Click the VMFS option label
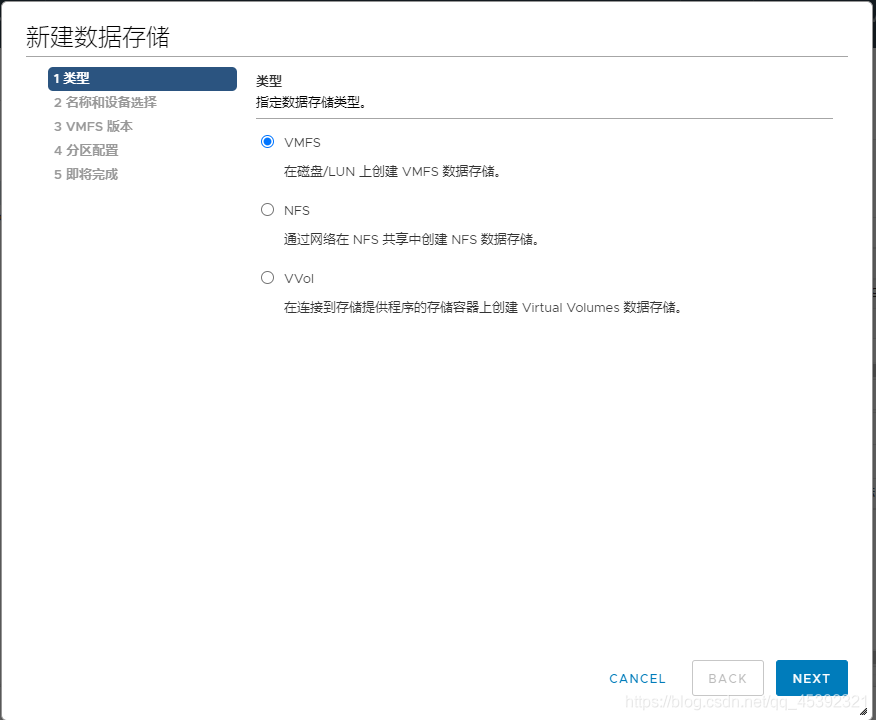Screen dimensions: 876x720 point(302,142)
